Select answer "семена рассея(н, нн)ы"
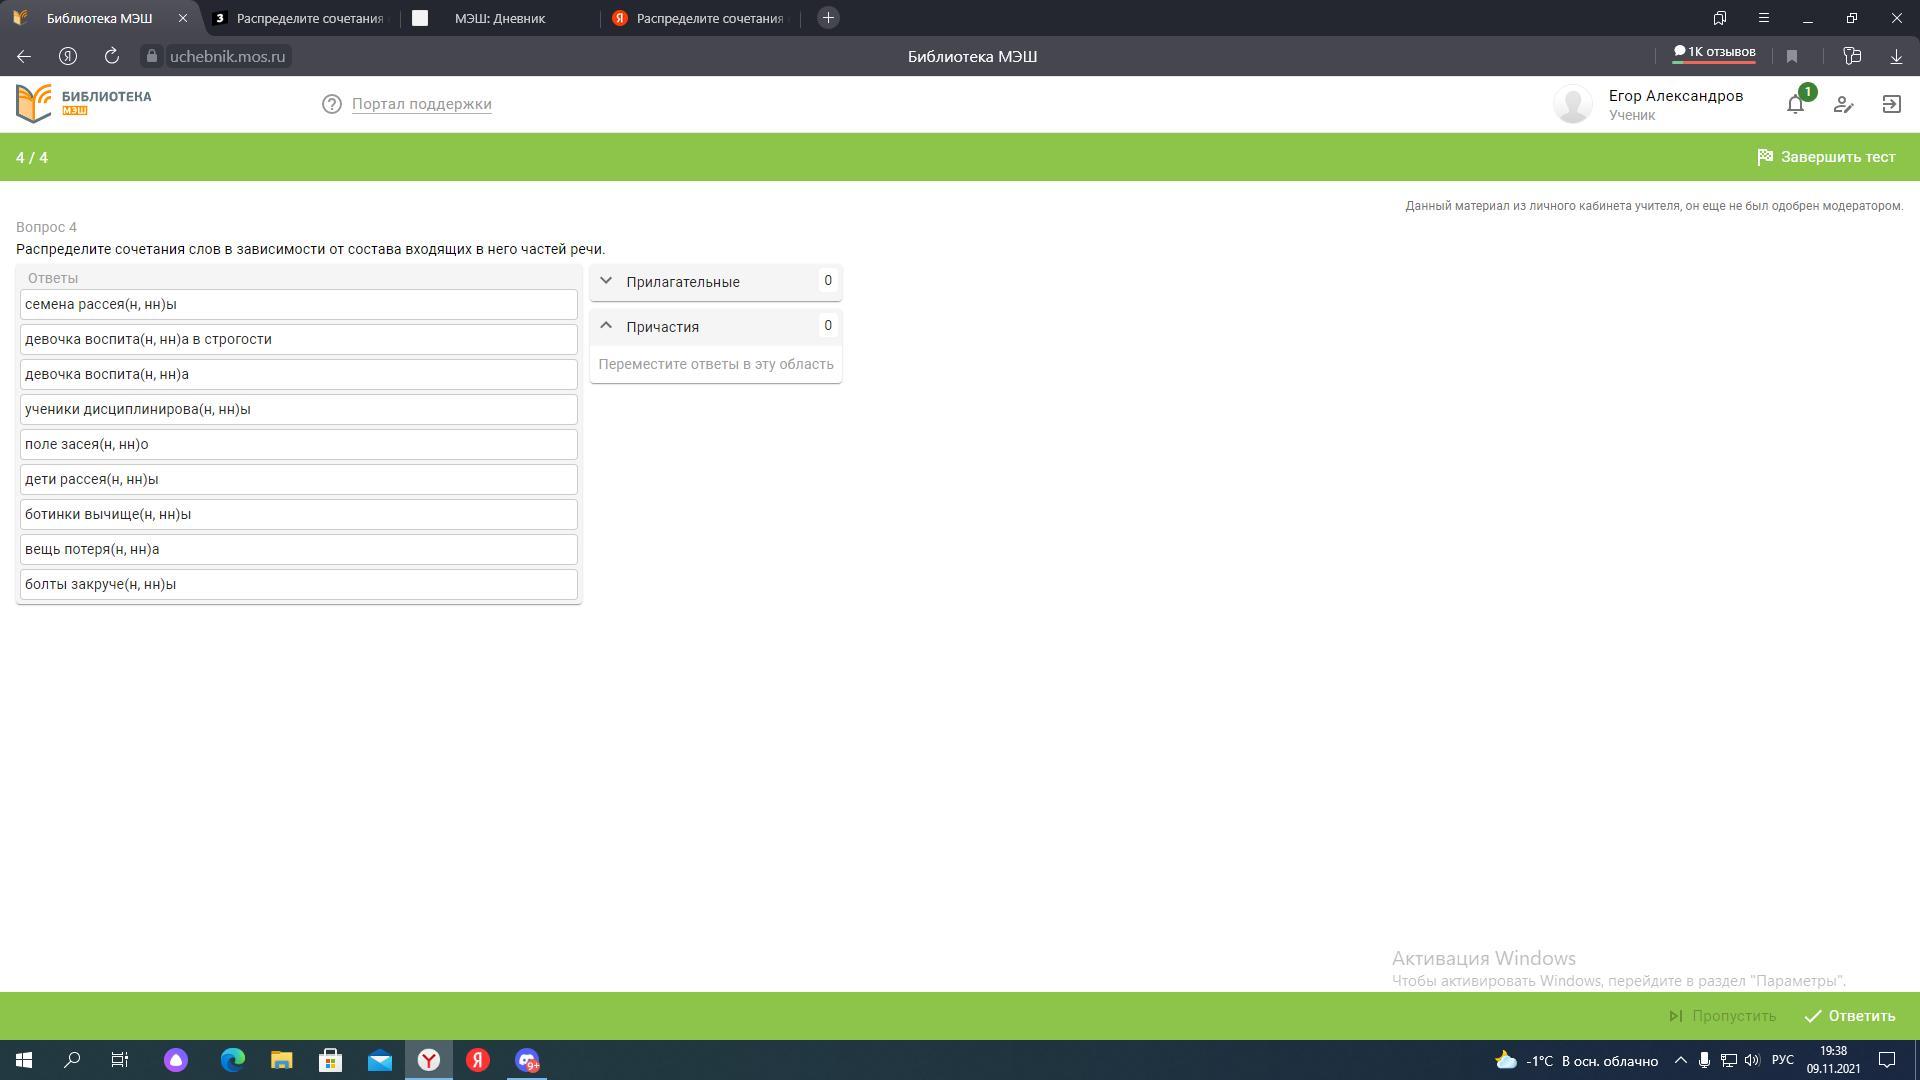This screenshot has height=1080, width=1920. click(298, 304)
